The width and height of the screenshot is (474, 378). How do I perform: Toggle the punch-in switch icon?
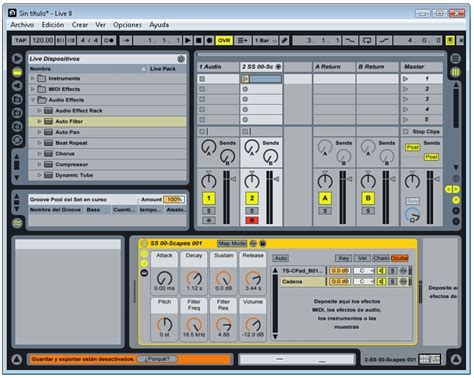pyautogui.click(x=350, y=40)
